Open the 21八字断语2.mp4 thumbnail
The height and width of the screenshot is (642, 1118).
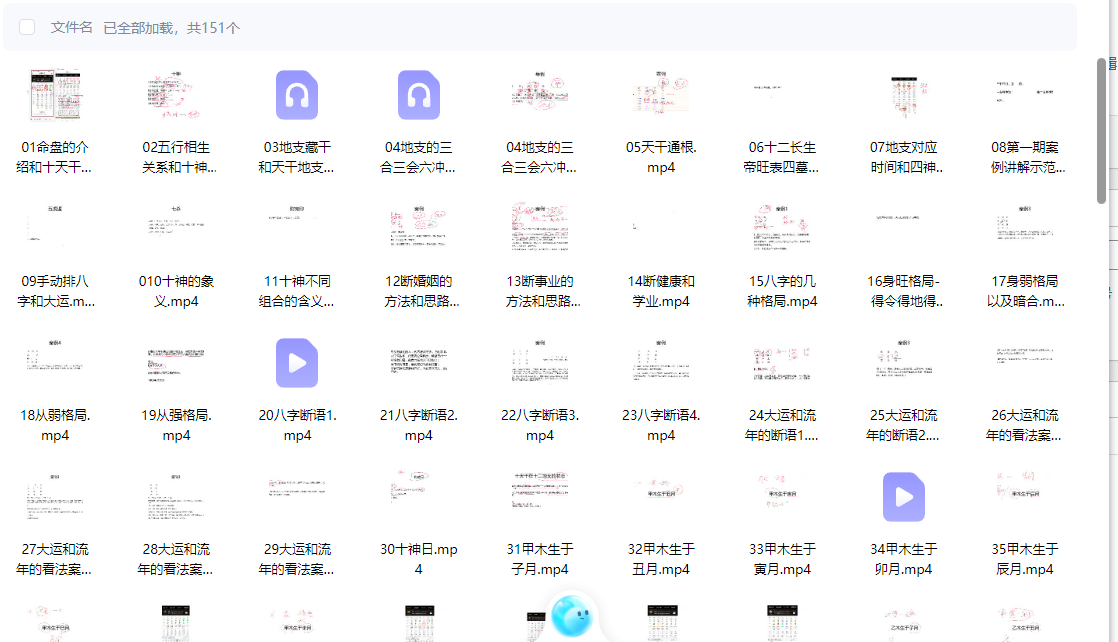tap(419, 363)
